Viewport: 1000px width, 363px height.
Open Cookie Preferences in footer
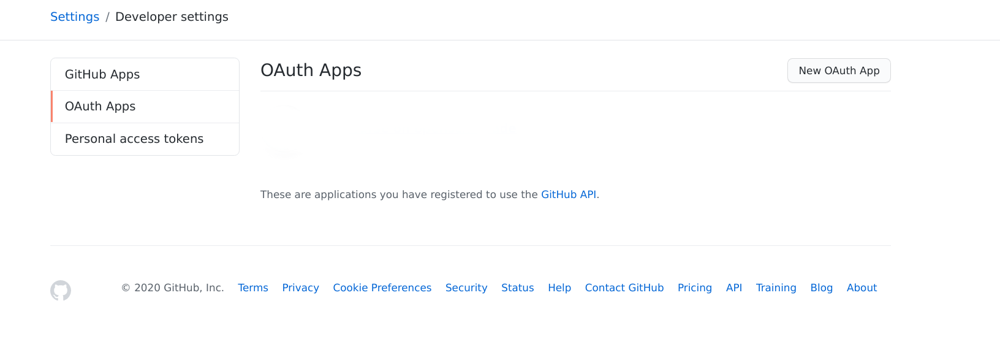(382, 288)
